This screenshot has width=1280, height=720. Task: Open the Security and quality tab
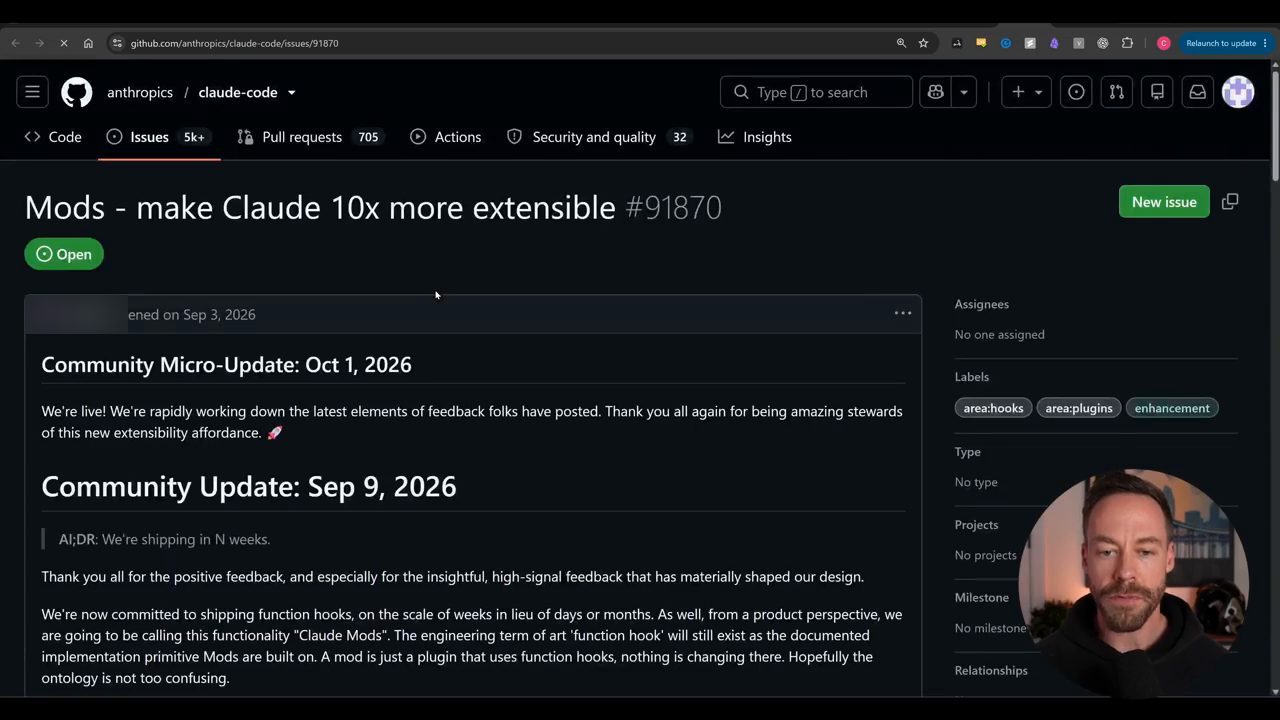[x=599, y=137]
